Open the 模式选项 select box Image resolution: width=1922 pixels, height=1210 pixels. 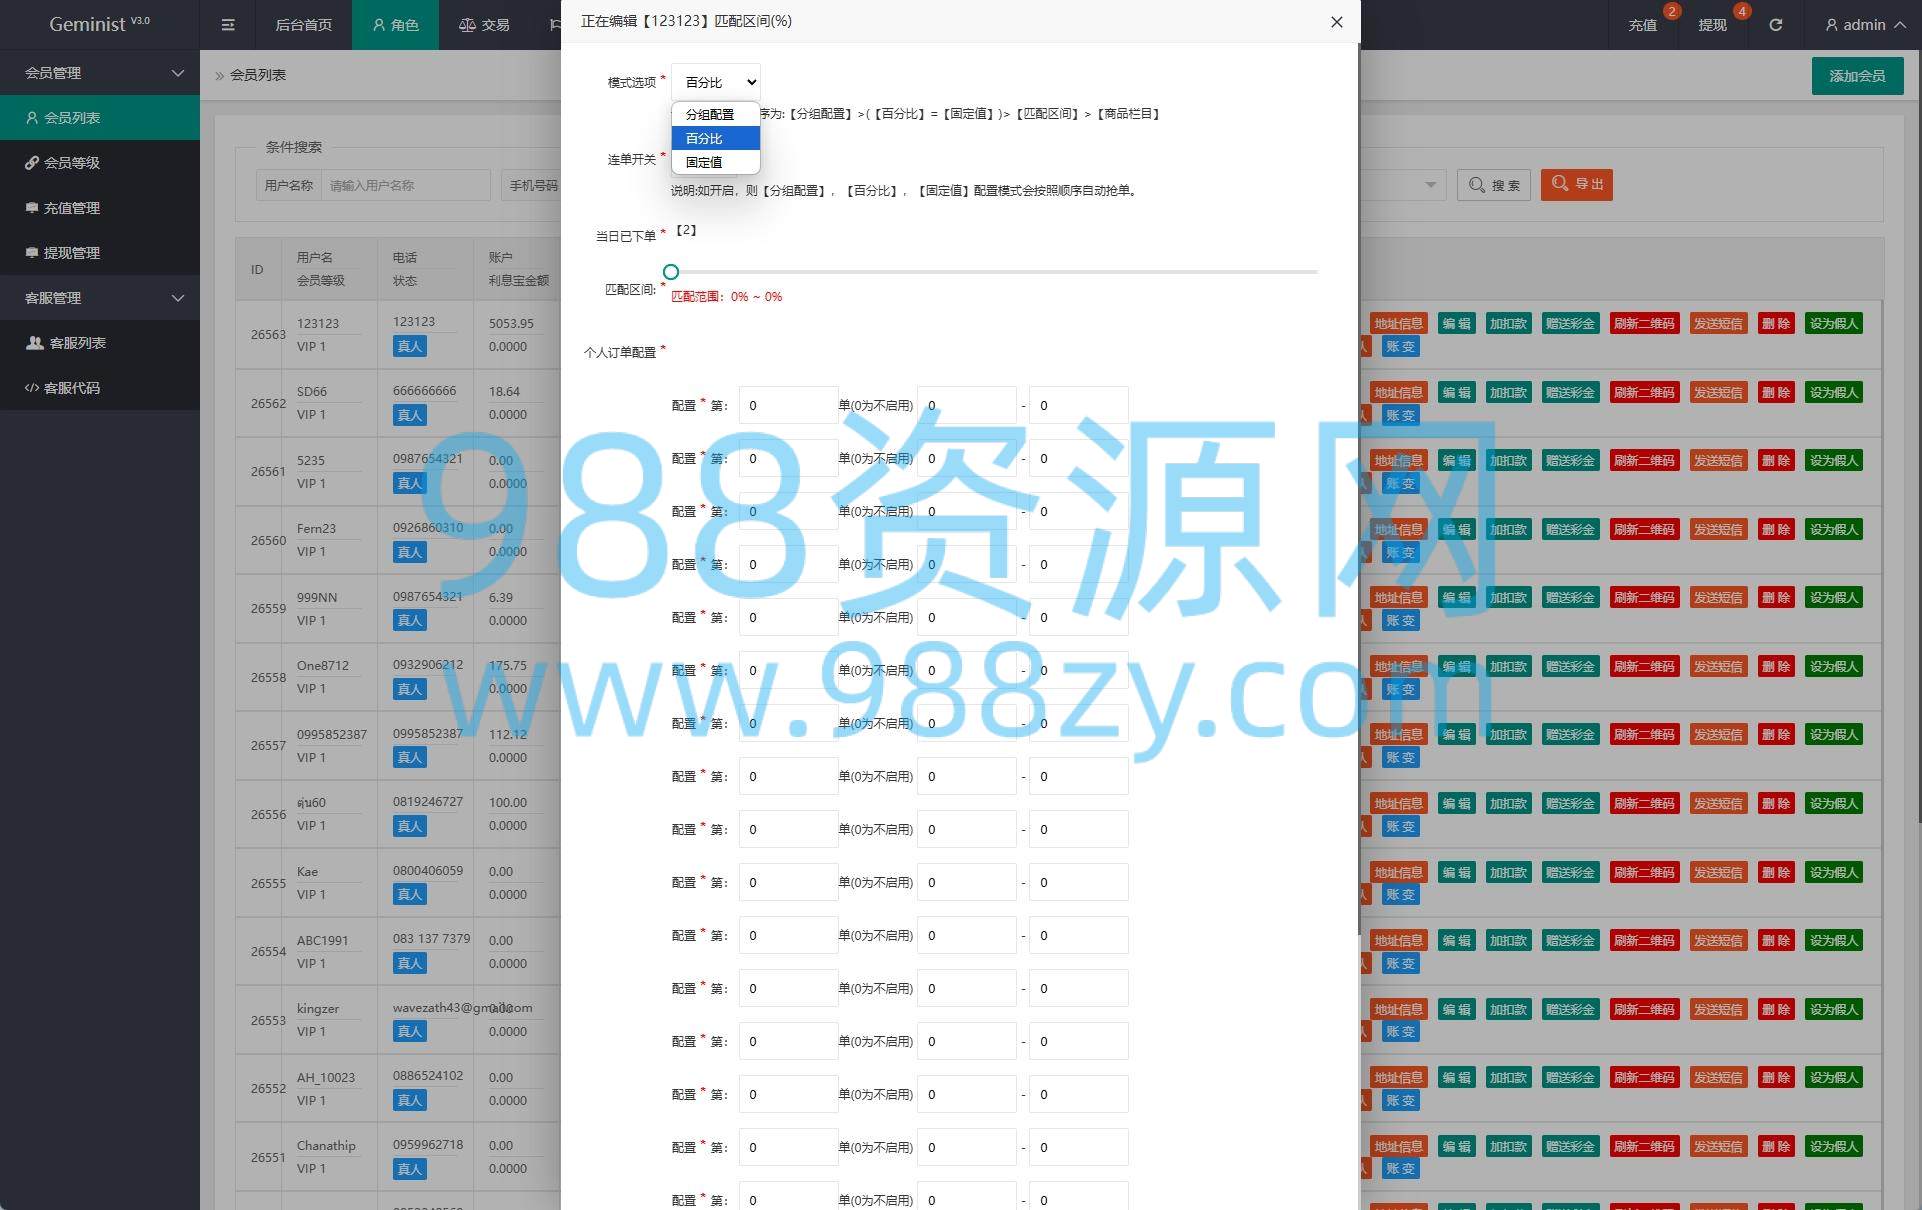click(x=716, y=82)
